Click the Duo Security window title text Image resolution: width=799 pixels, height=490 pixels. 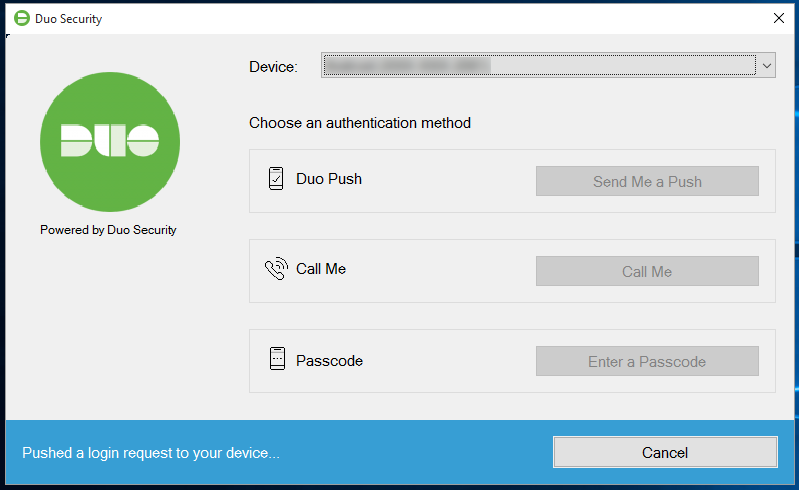click(68, 19)
